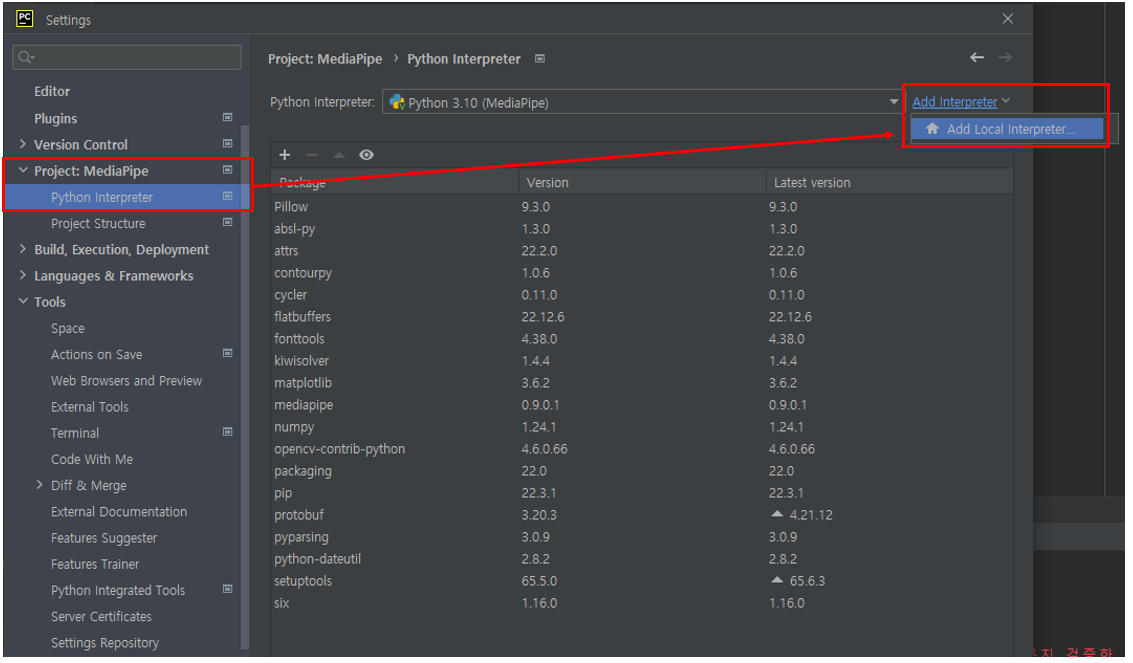Sort by the Version column header
The image size is (1133, 663).
642,182
